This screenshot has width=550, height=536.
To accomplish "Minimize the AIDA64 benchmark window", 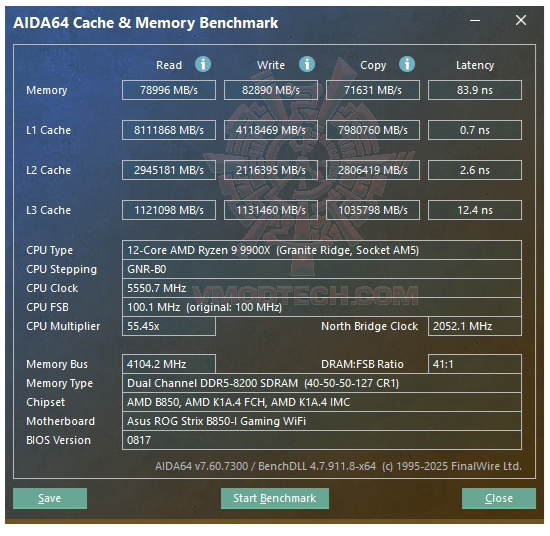I will 475,20.
